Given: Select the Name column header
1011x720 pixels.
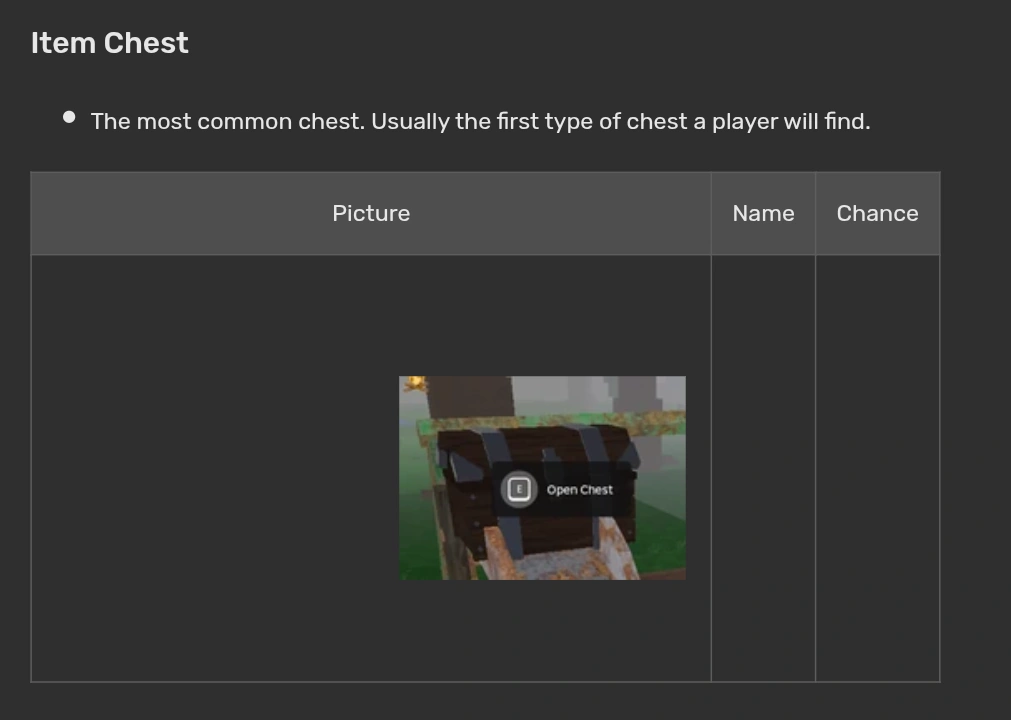Looking at the screenshot, I should [763, 213].
